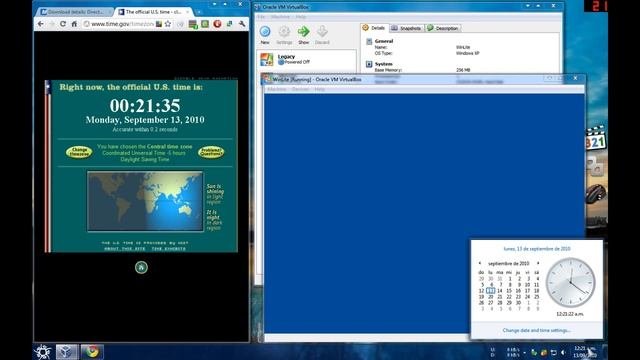Click the Time Exhibits link
Image resolution: width=640 pixels, height=360 pixels.
(x=169, y=249)
